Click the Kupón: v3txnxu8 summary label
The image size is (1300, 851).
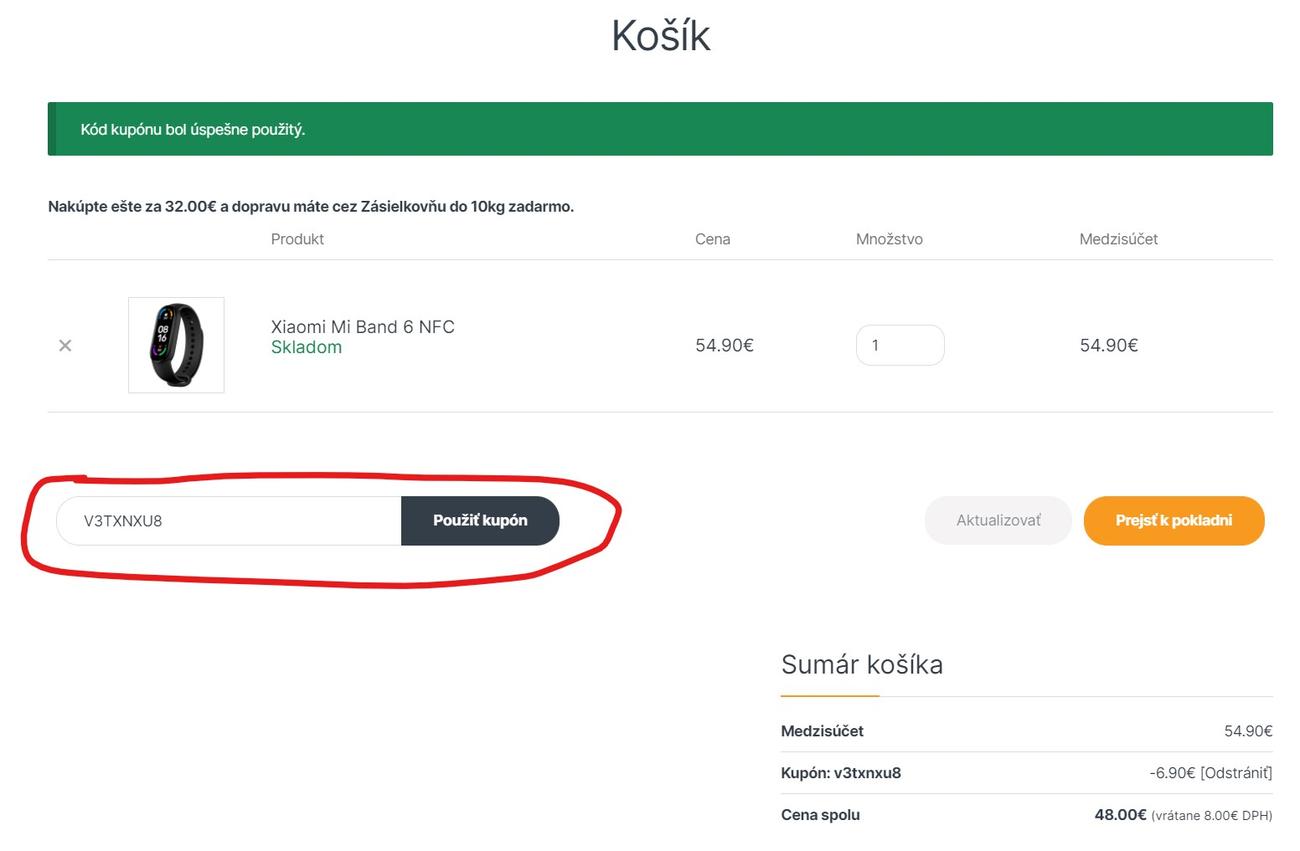click(840, 773)
